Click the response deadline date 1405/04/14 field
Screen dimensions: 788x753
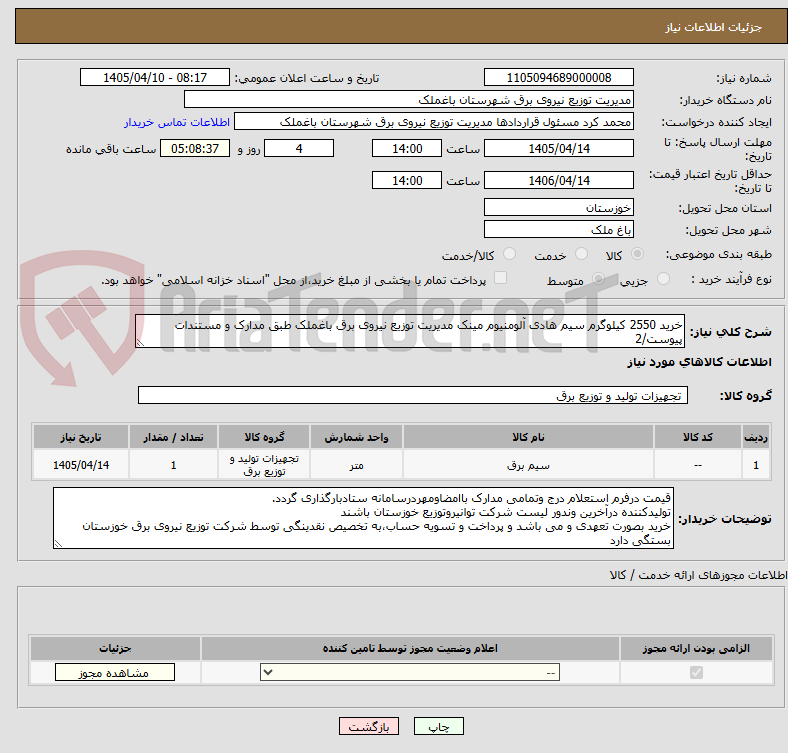[x=558, y=148]
